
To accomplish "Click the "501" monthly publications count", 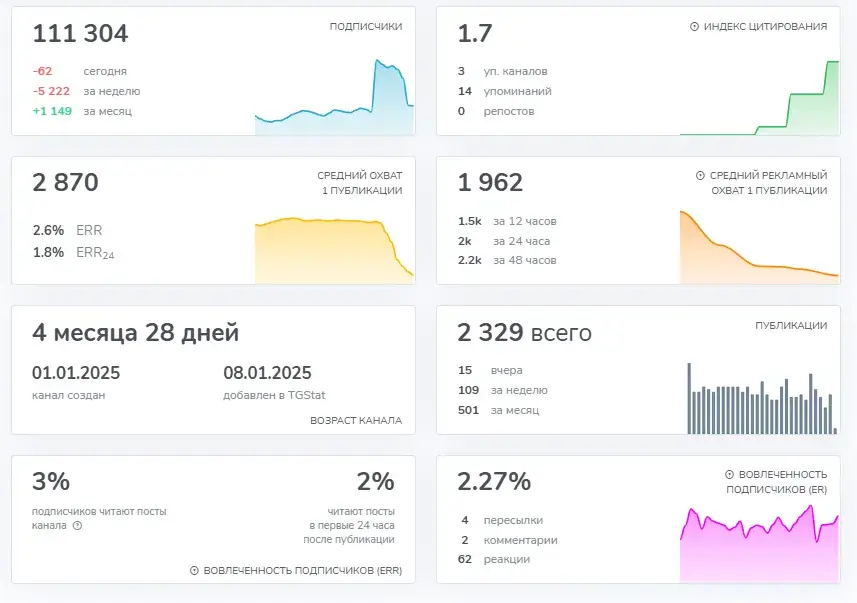I will point(468,410).
